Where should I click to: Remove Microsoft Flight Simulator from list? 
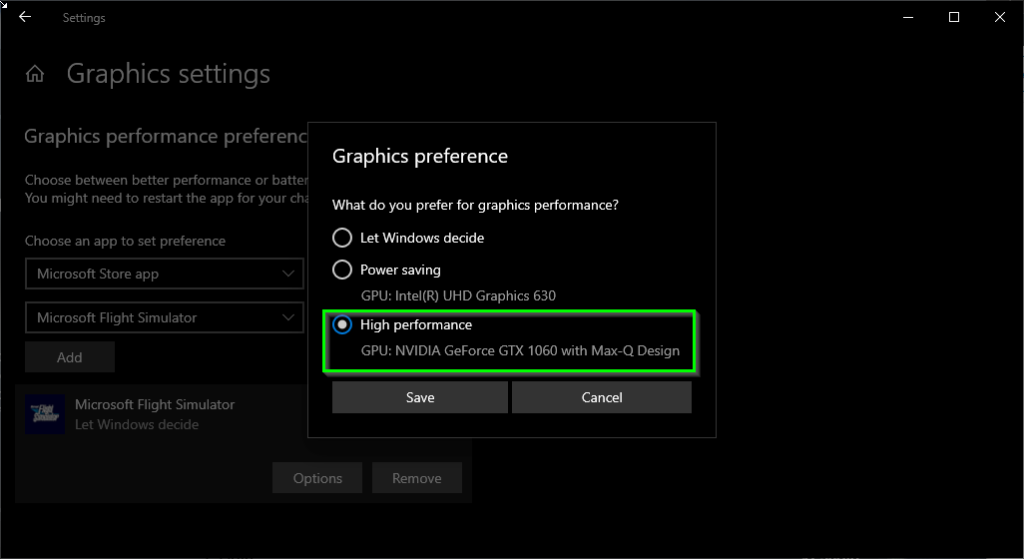[417, 478]
